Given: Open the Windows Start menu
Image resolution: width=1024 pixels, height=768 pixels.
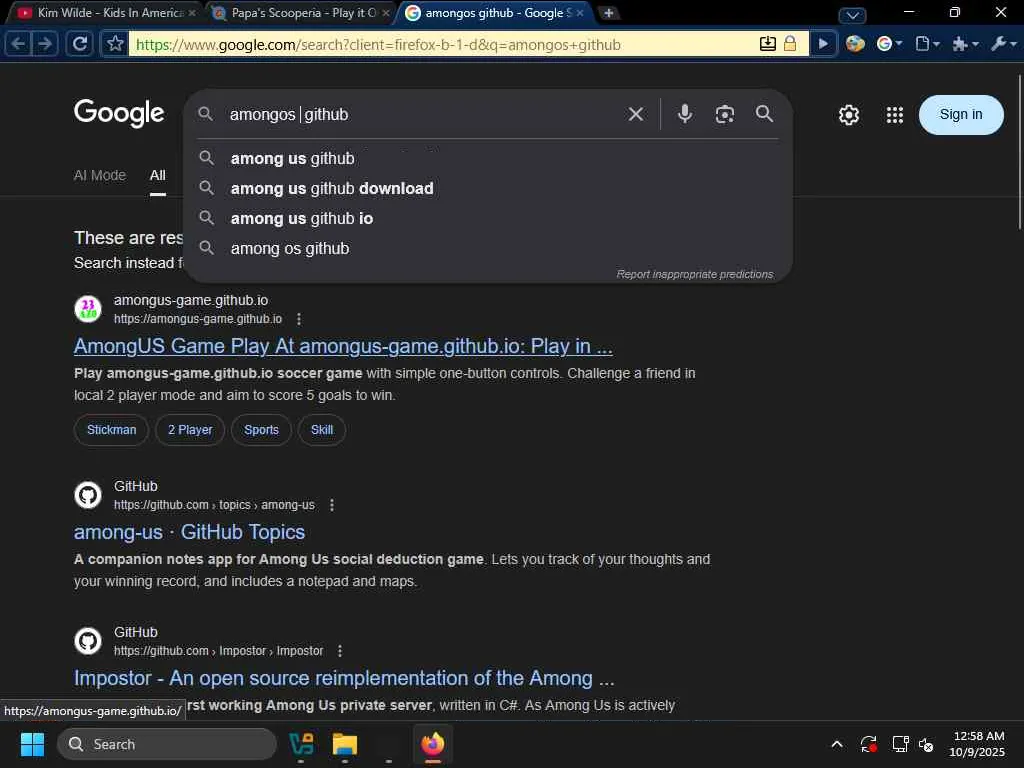Looking at the screenshot, I should (32, 744).
